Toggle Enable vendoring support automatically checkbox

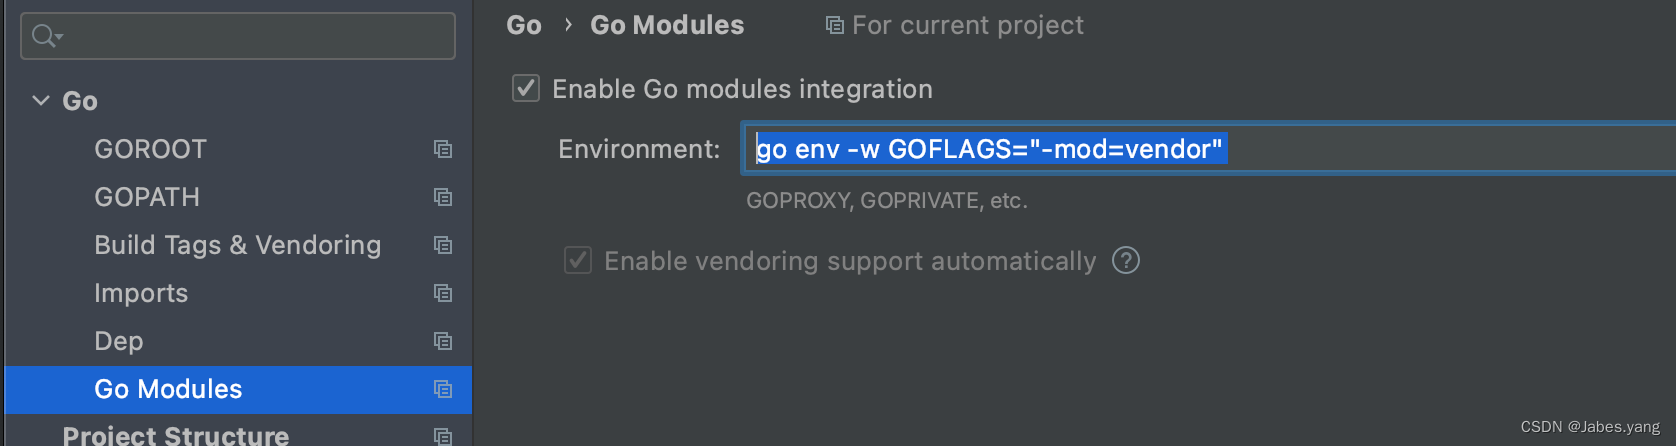coord(578,260)
